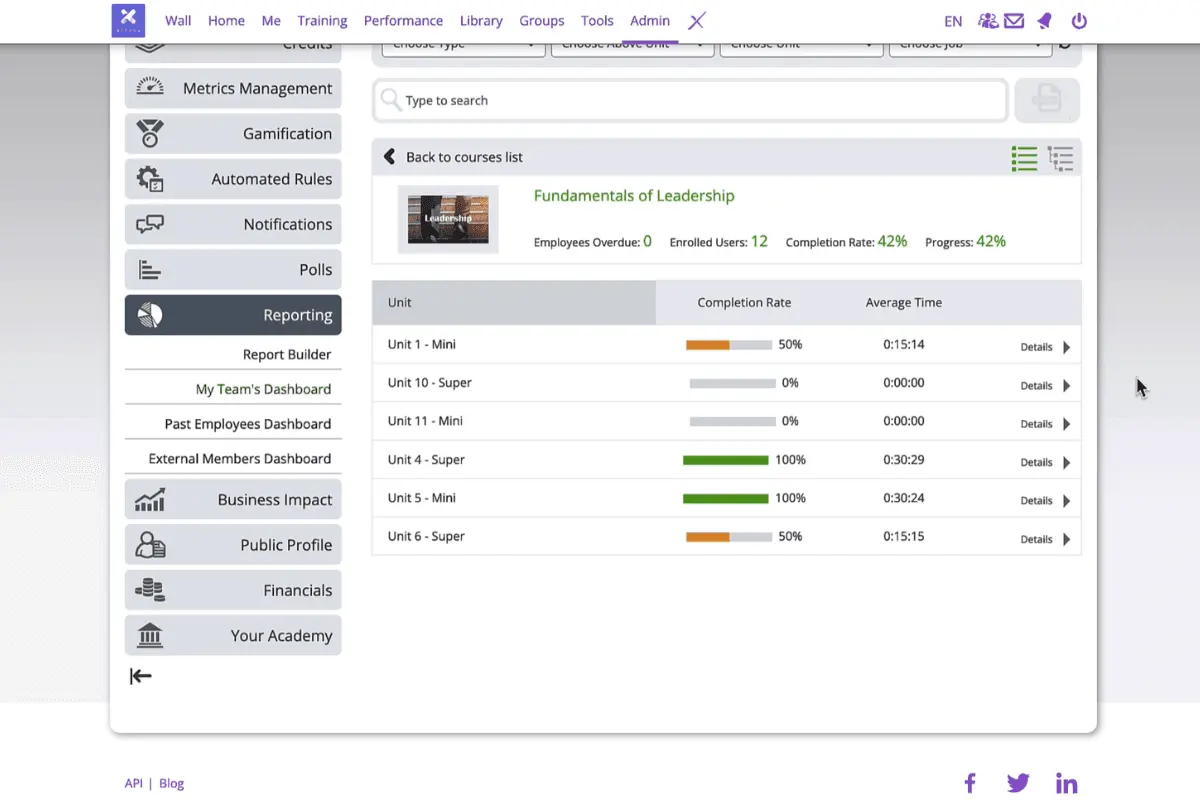Click the Business Impact growth chart icon
1200x800 pixels.
(x=149, y=500)
